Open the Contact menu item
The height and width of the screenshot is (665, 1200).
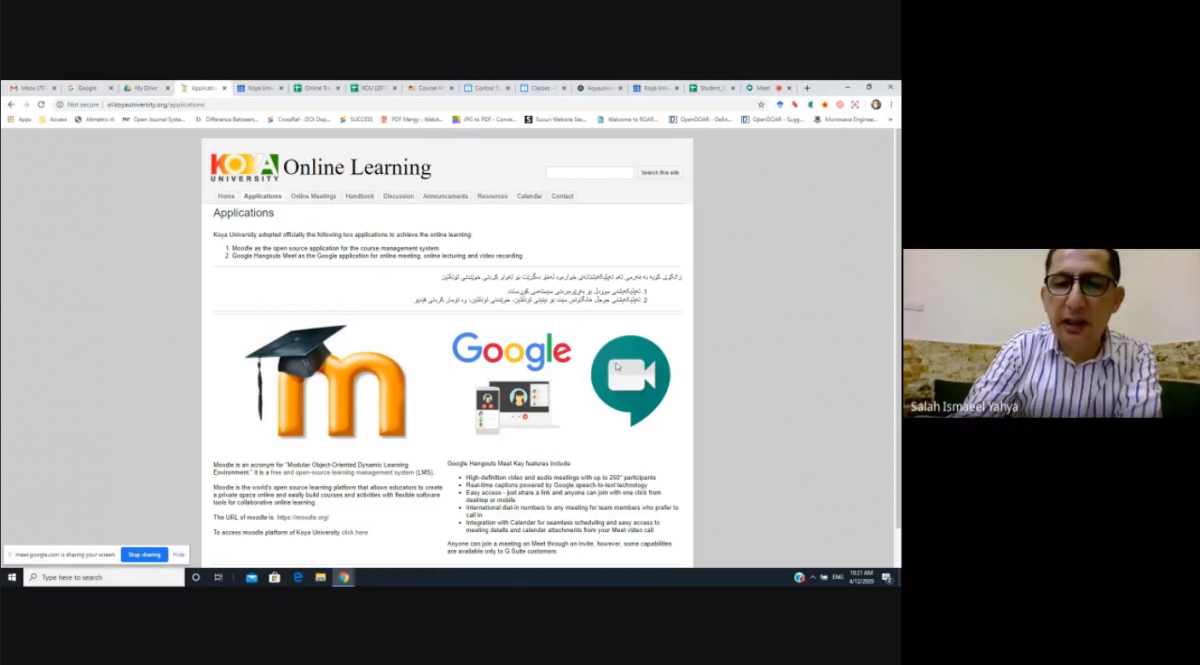click(562, 196)
